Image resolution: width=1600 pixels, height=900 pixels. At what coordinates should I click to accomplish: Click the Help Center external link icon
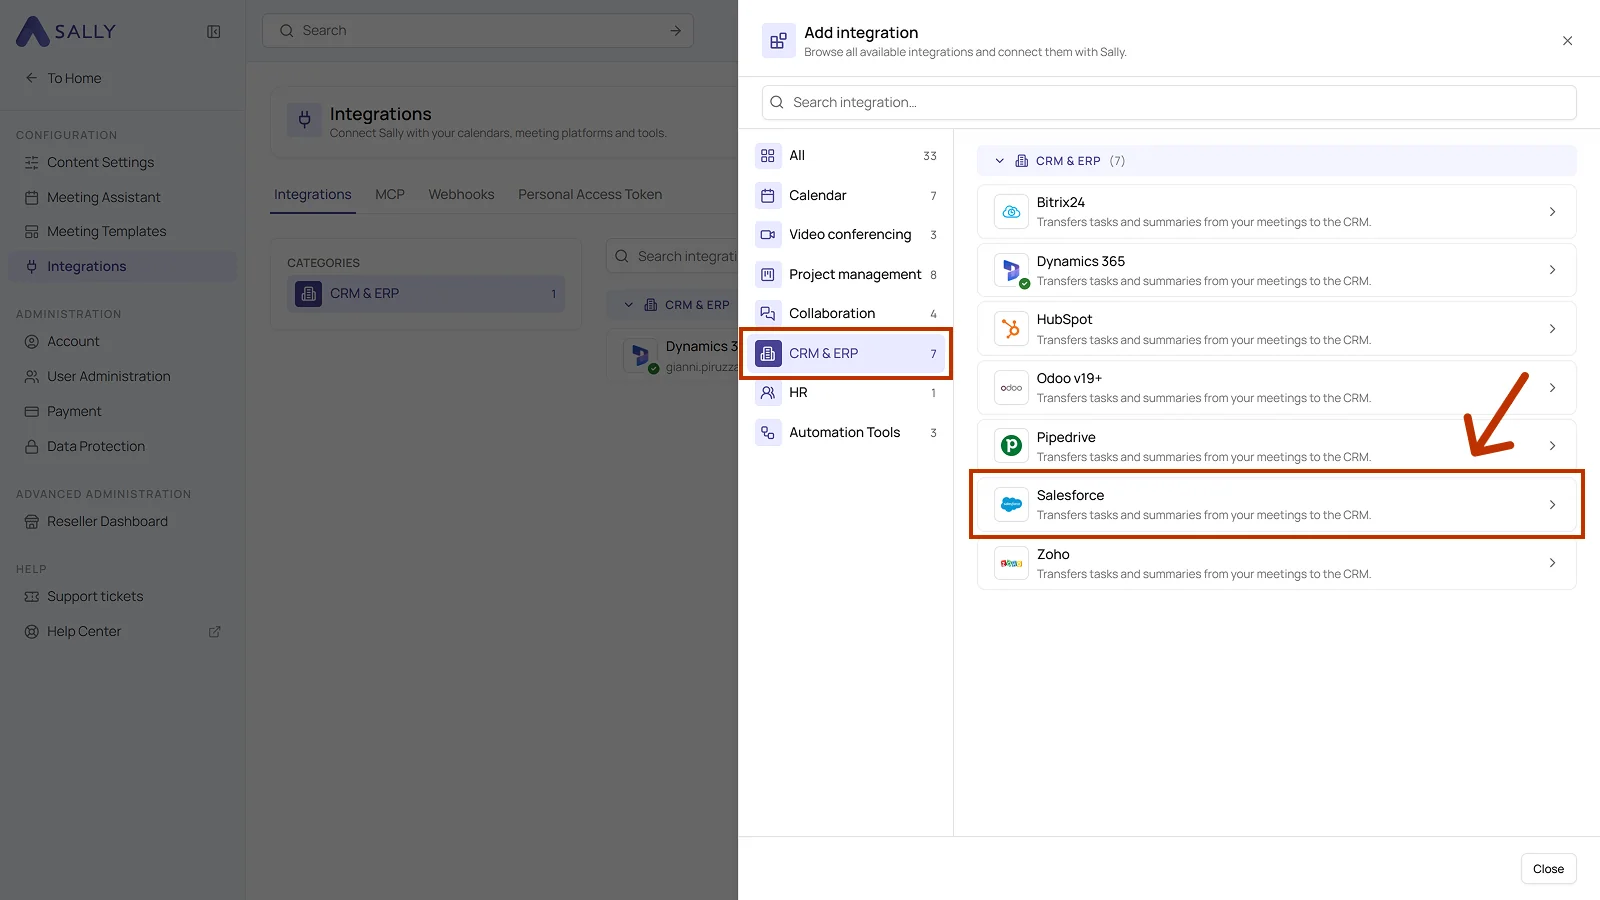pos(214,632)
